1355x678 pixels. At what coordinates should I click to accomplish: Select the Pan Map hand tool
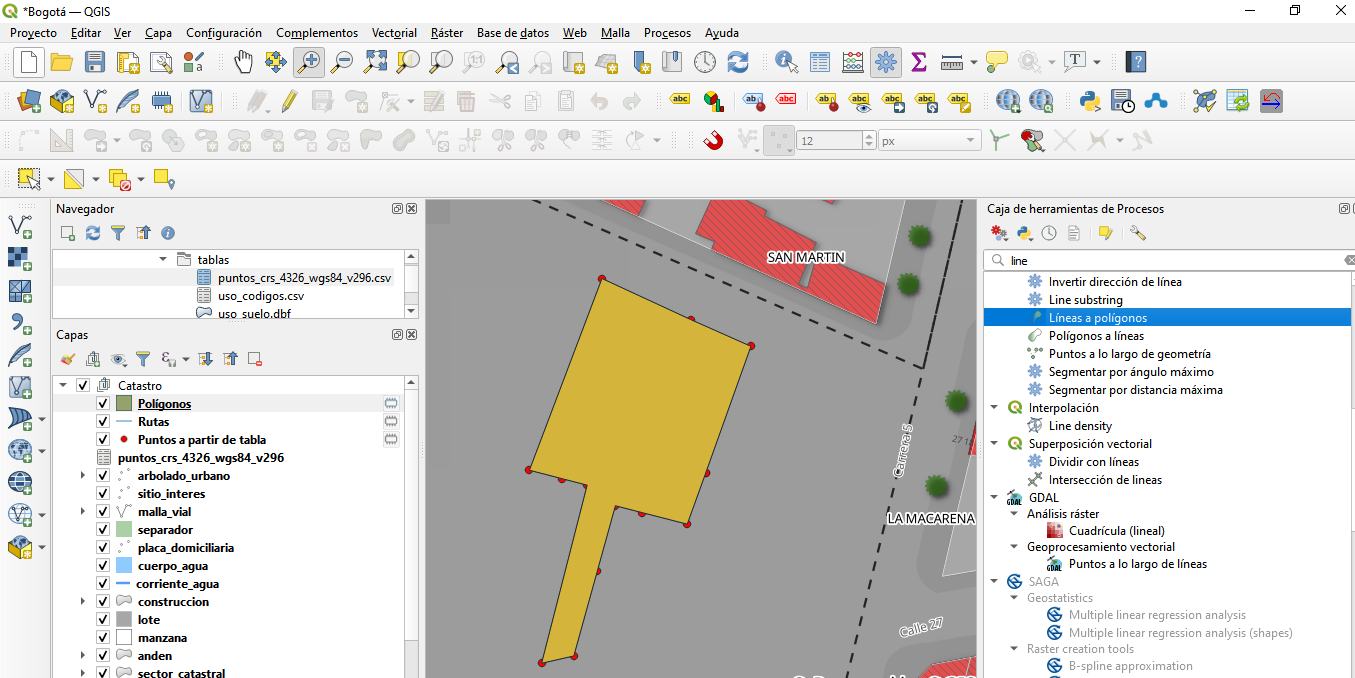pos(243,62)
